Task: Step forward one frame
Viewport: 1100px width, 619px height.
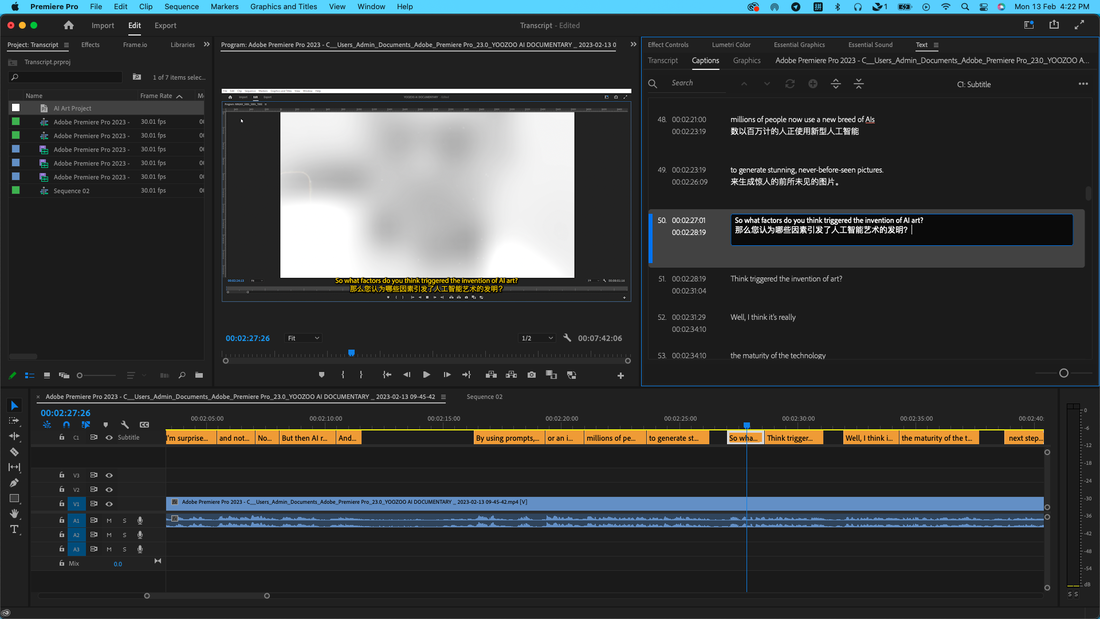Action: [447, 375]
